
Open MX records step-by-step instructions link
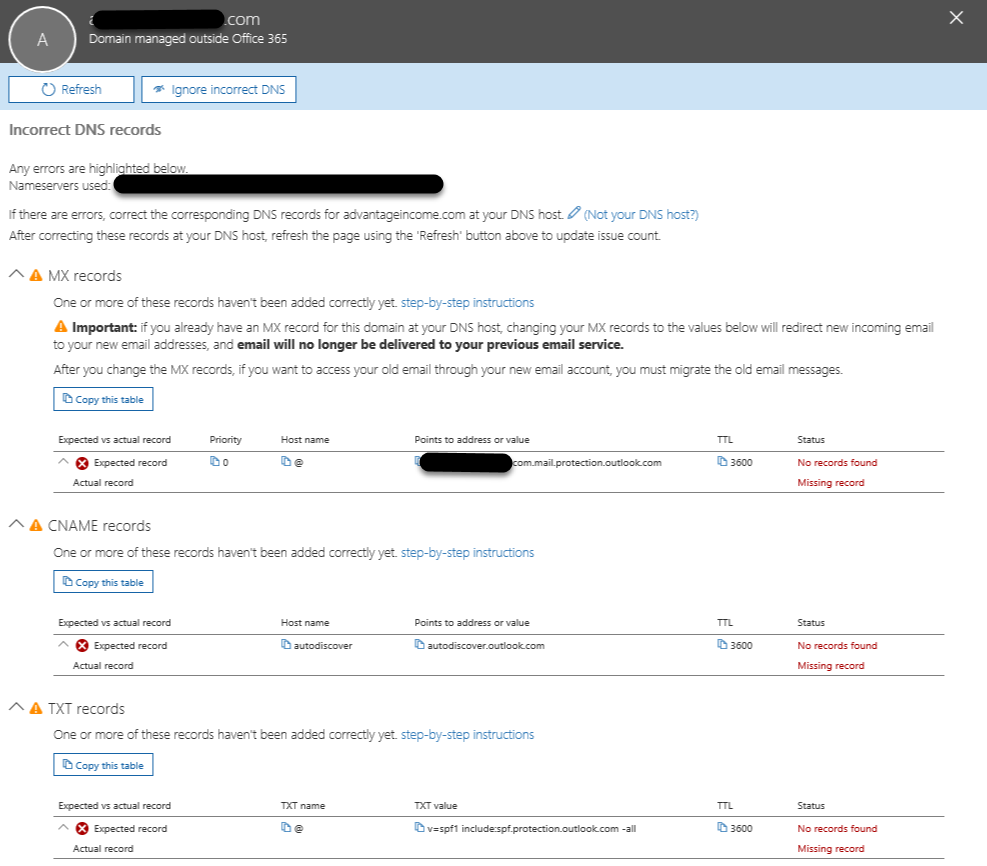pyautogui.click(x=467, y=303)
